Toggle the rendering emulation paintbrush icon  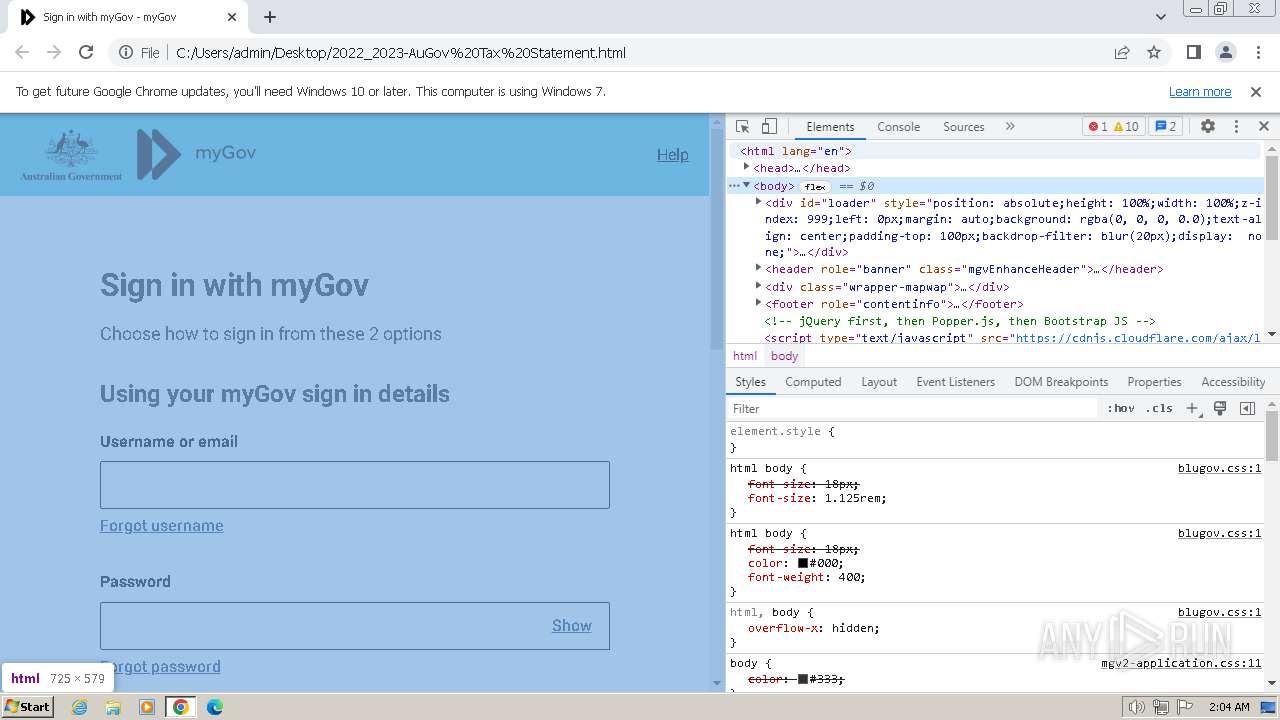[x=1220, y=408]
